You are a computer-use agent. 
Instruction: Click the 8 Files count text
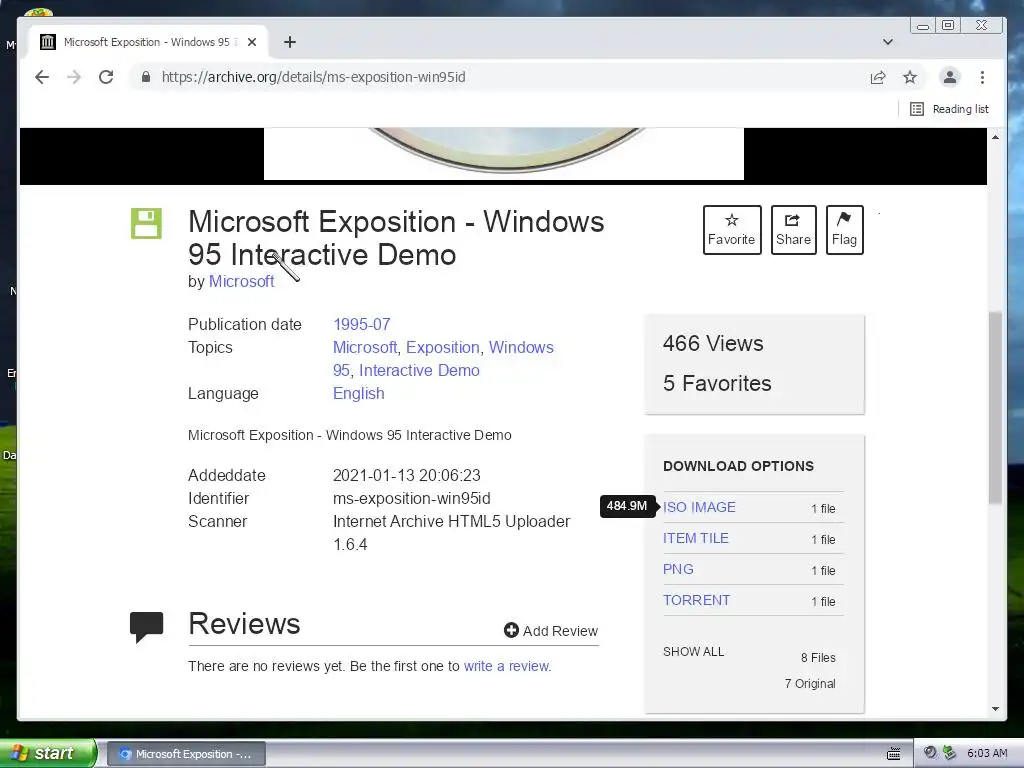818,658
